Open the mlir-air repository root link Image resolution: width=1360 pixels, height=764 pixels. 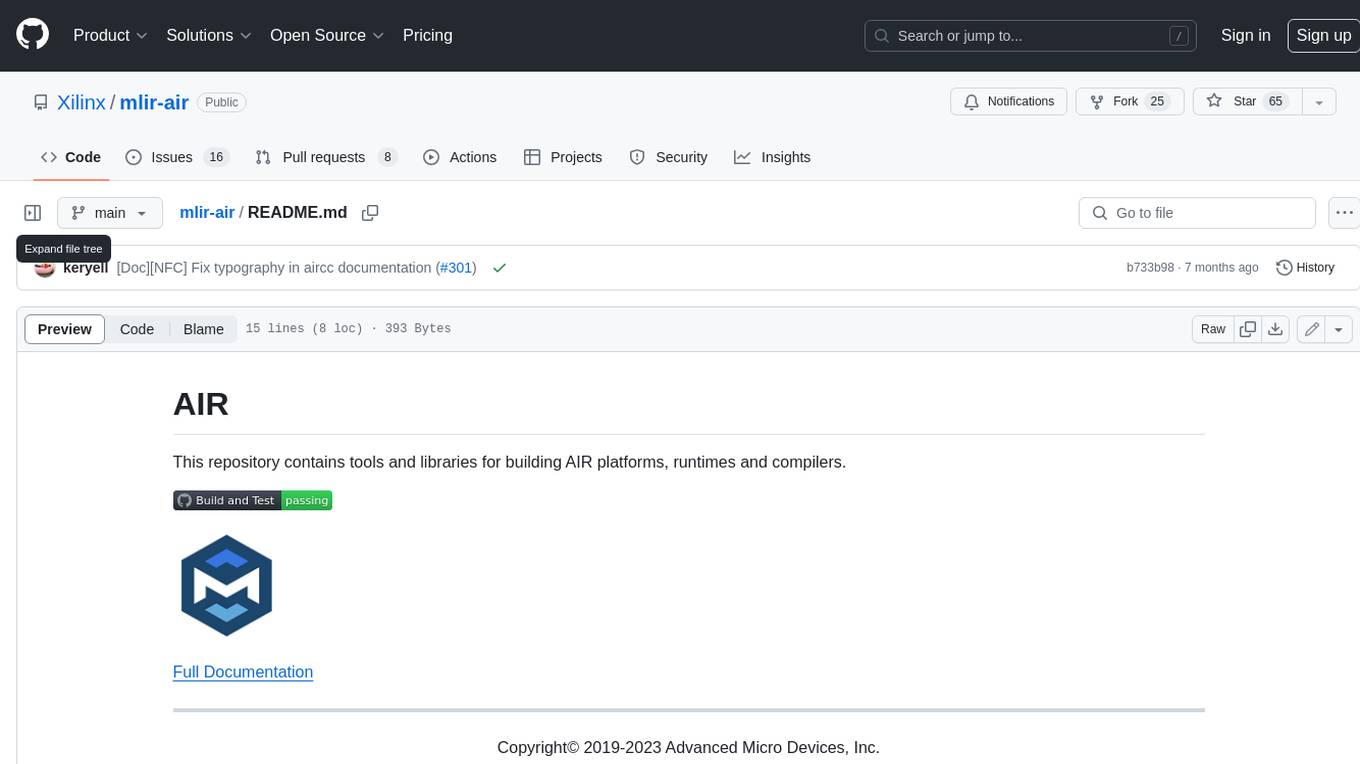point(154,102)
